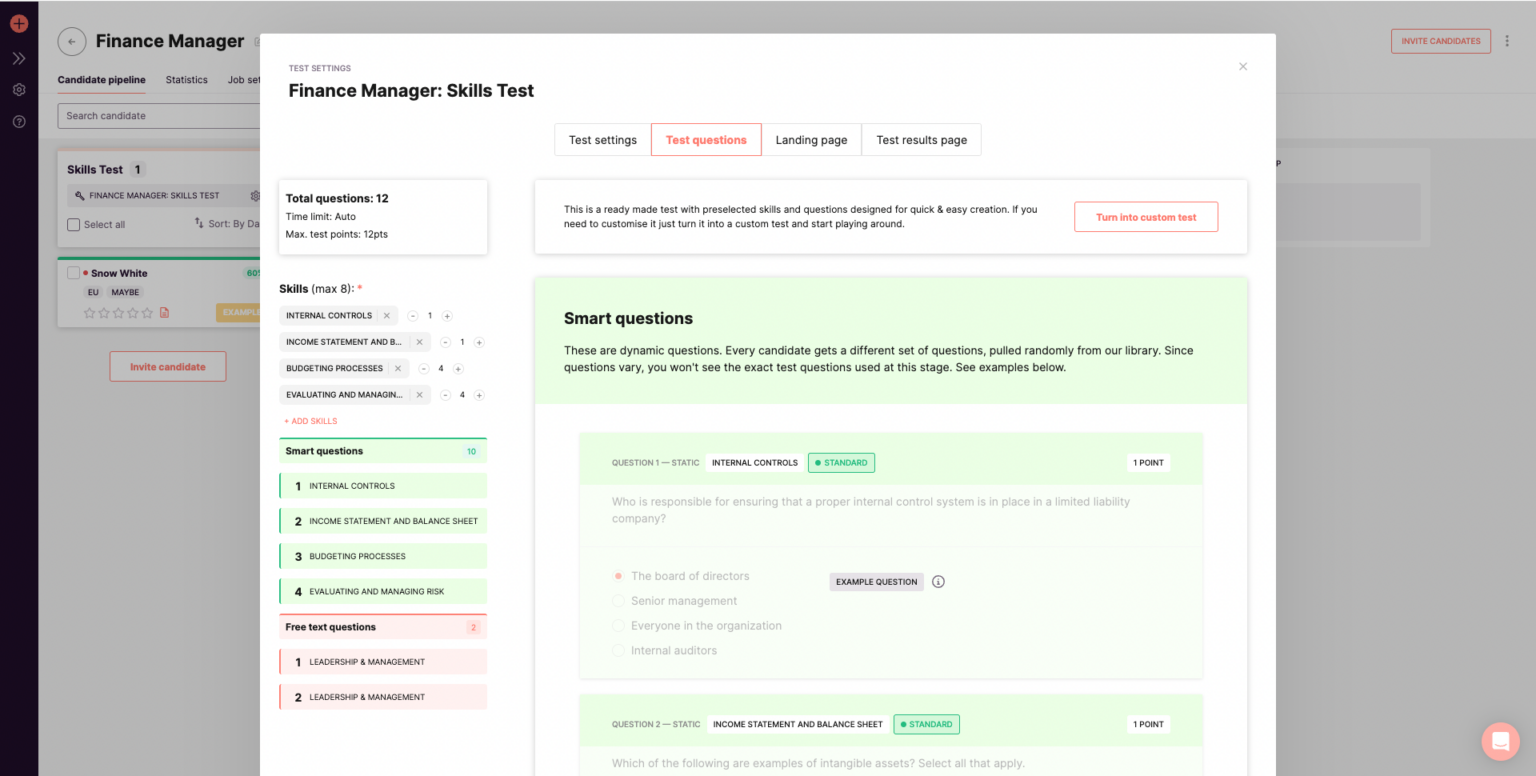The image size is (1536, 776).
Task: Switch to the Test settings tab
Action: (x=602, y=139)
